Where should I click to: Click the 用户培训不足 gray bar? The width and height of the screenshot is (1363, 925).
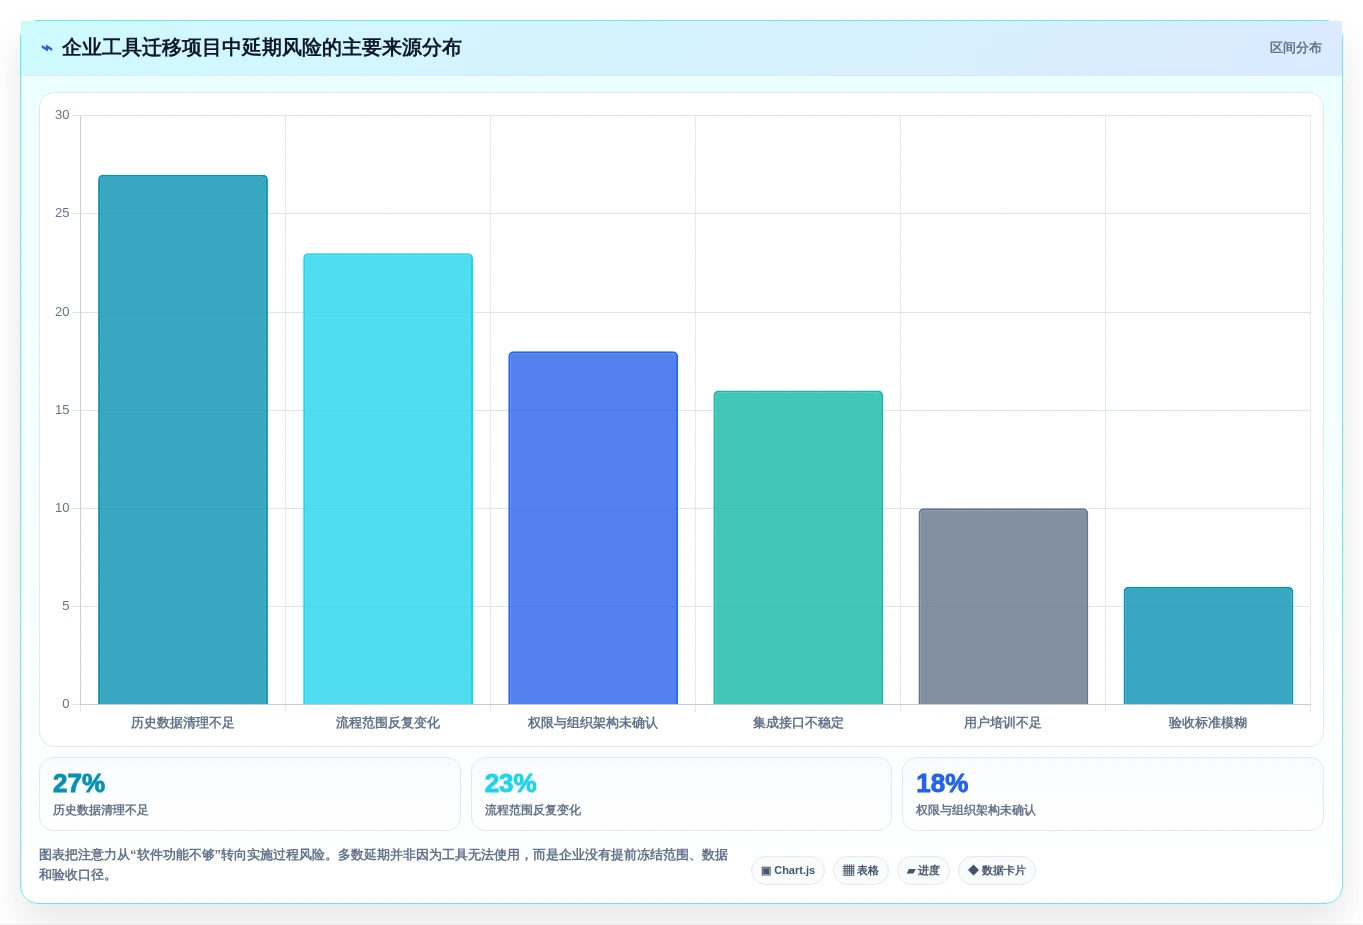coord(1003,606)
